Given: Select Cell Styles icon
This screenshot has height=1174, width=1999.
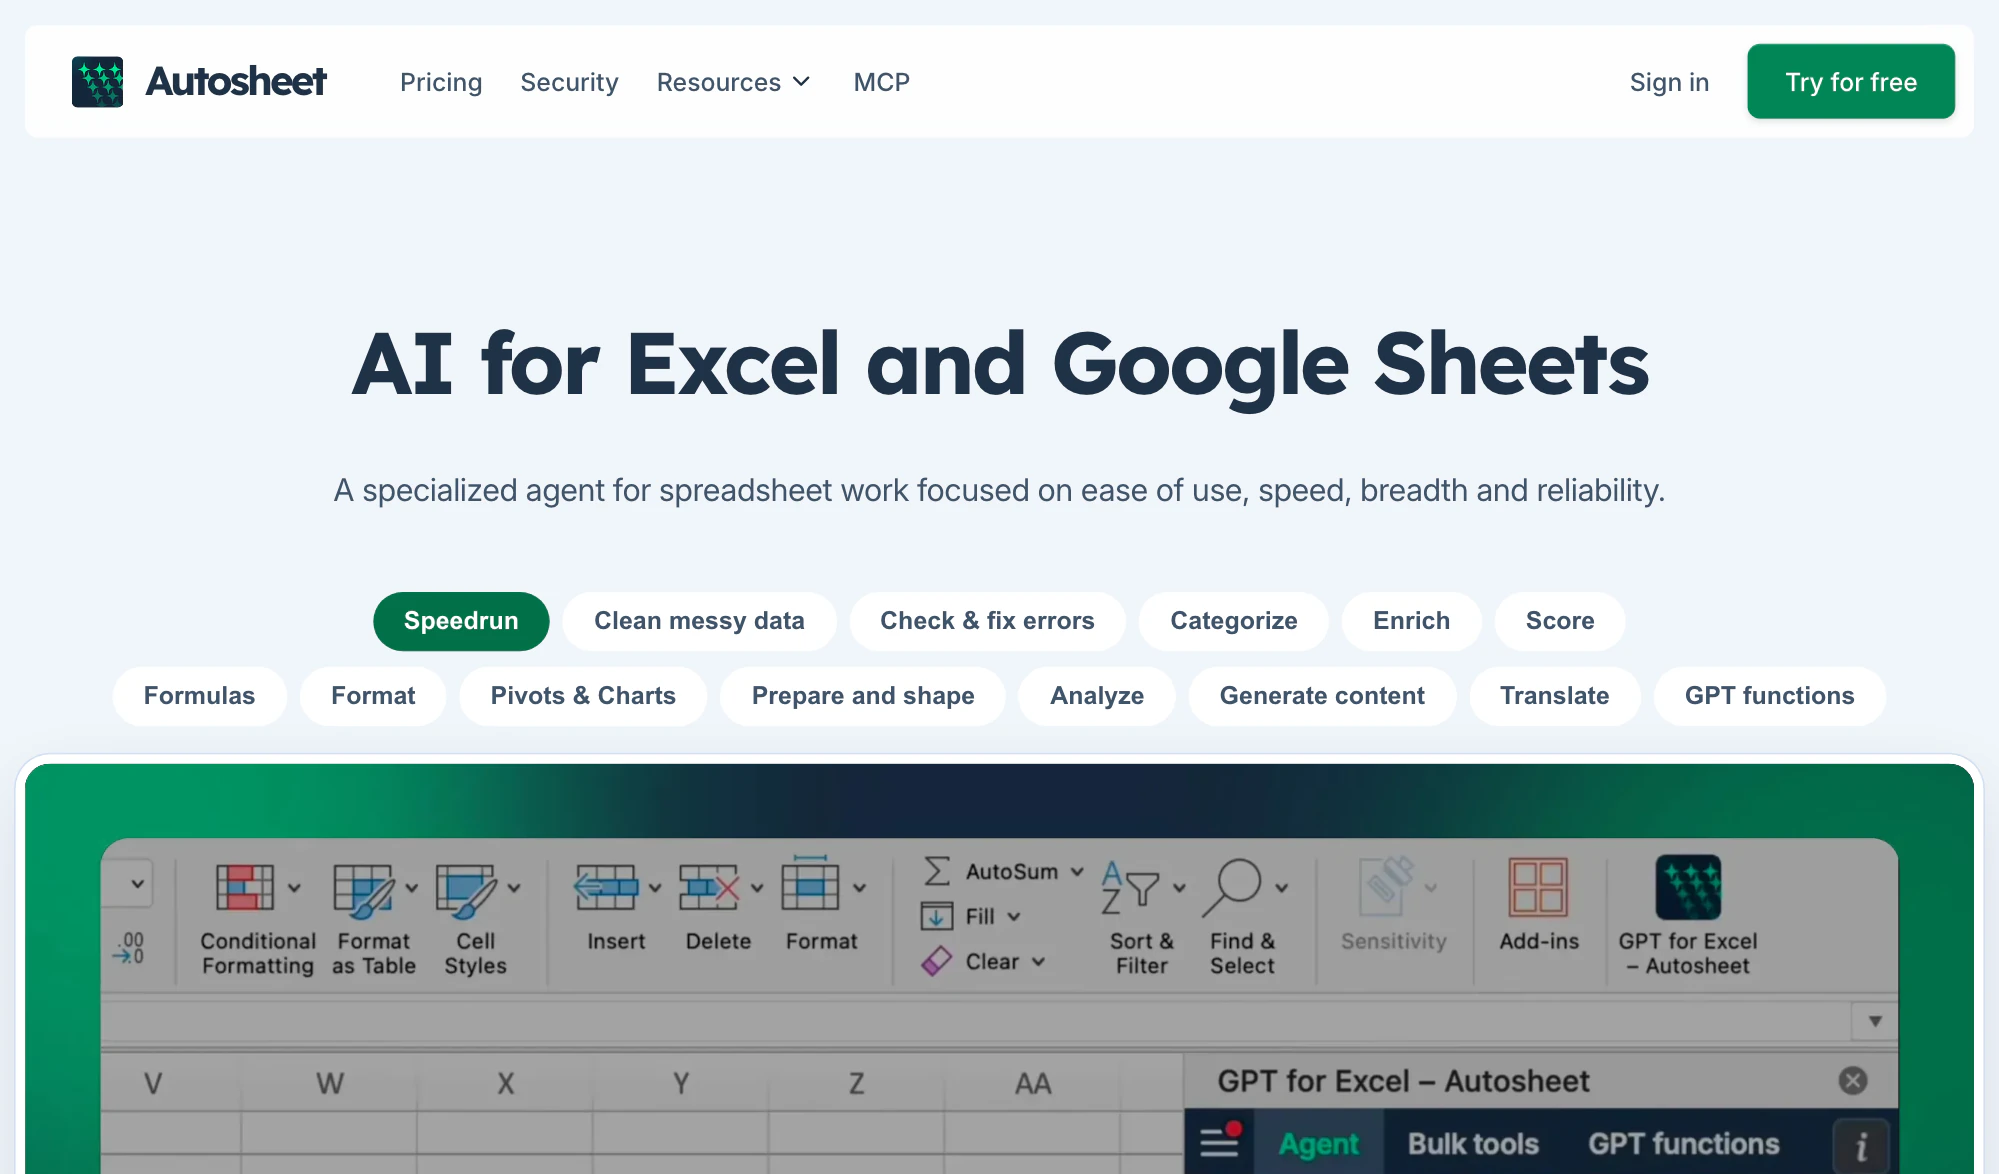Looking at the screenshot, I should tap(465, 890).
